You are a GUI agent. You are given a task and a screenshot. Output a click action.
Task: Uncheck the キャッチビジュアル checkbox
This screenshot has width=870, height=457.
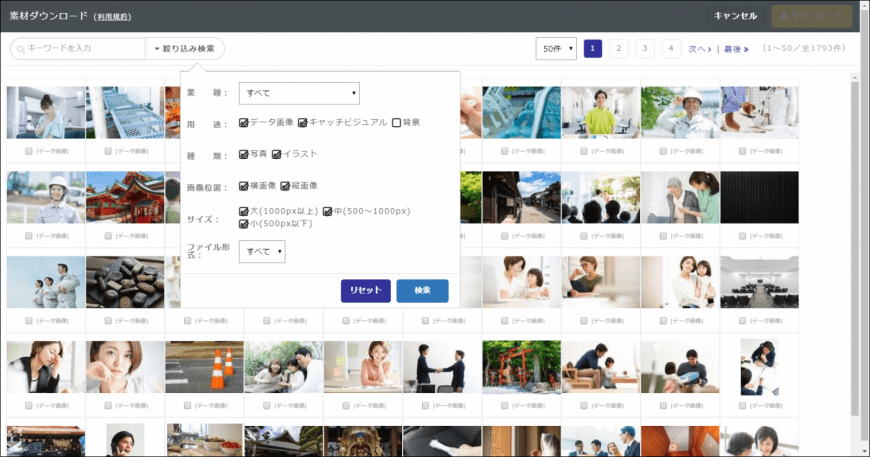point(302,123)
